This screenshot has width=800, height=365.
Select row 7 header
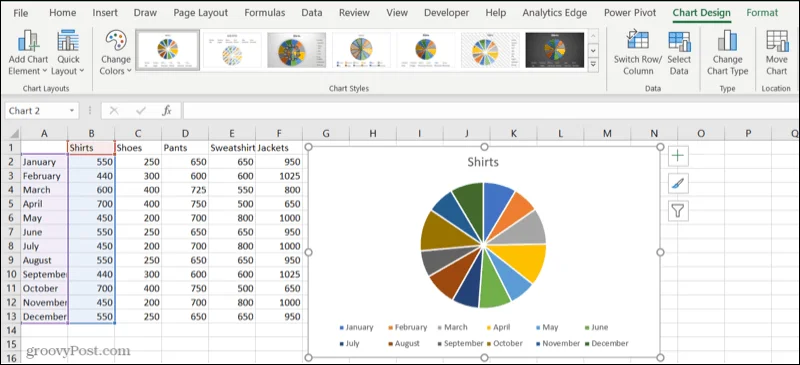point(10,232)
